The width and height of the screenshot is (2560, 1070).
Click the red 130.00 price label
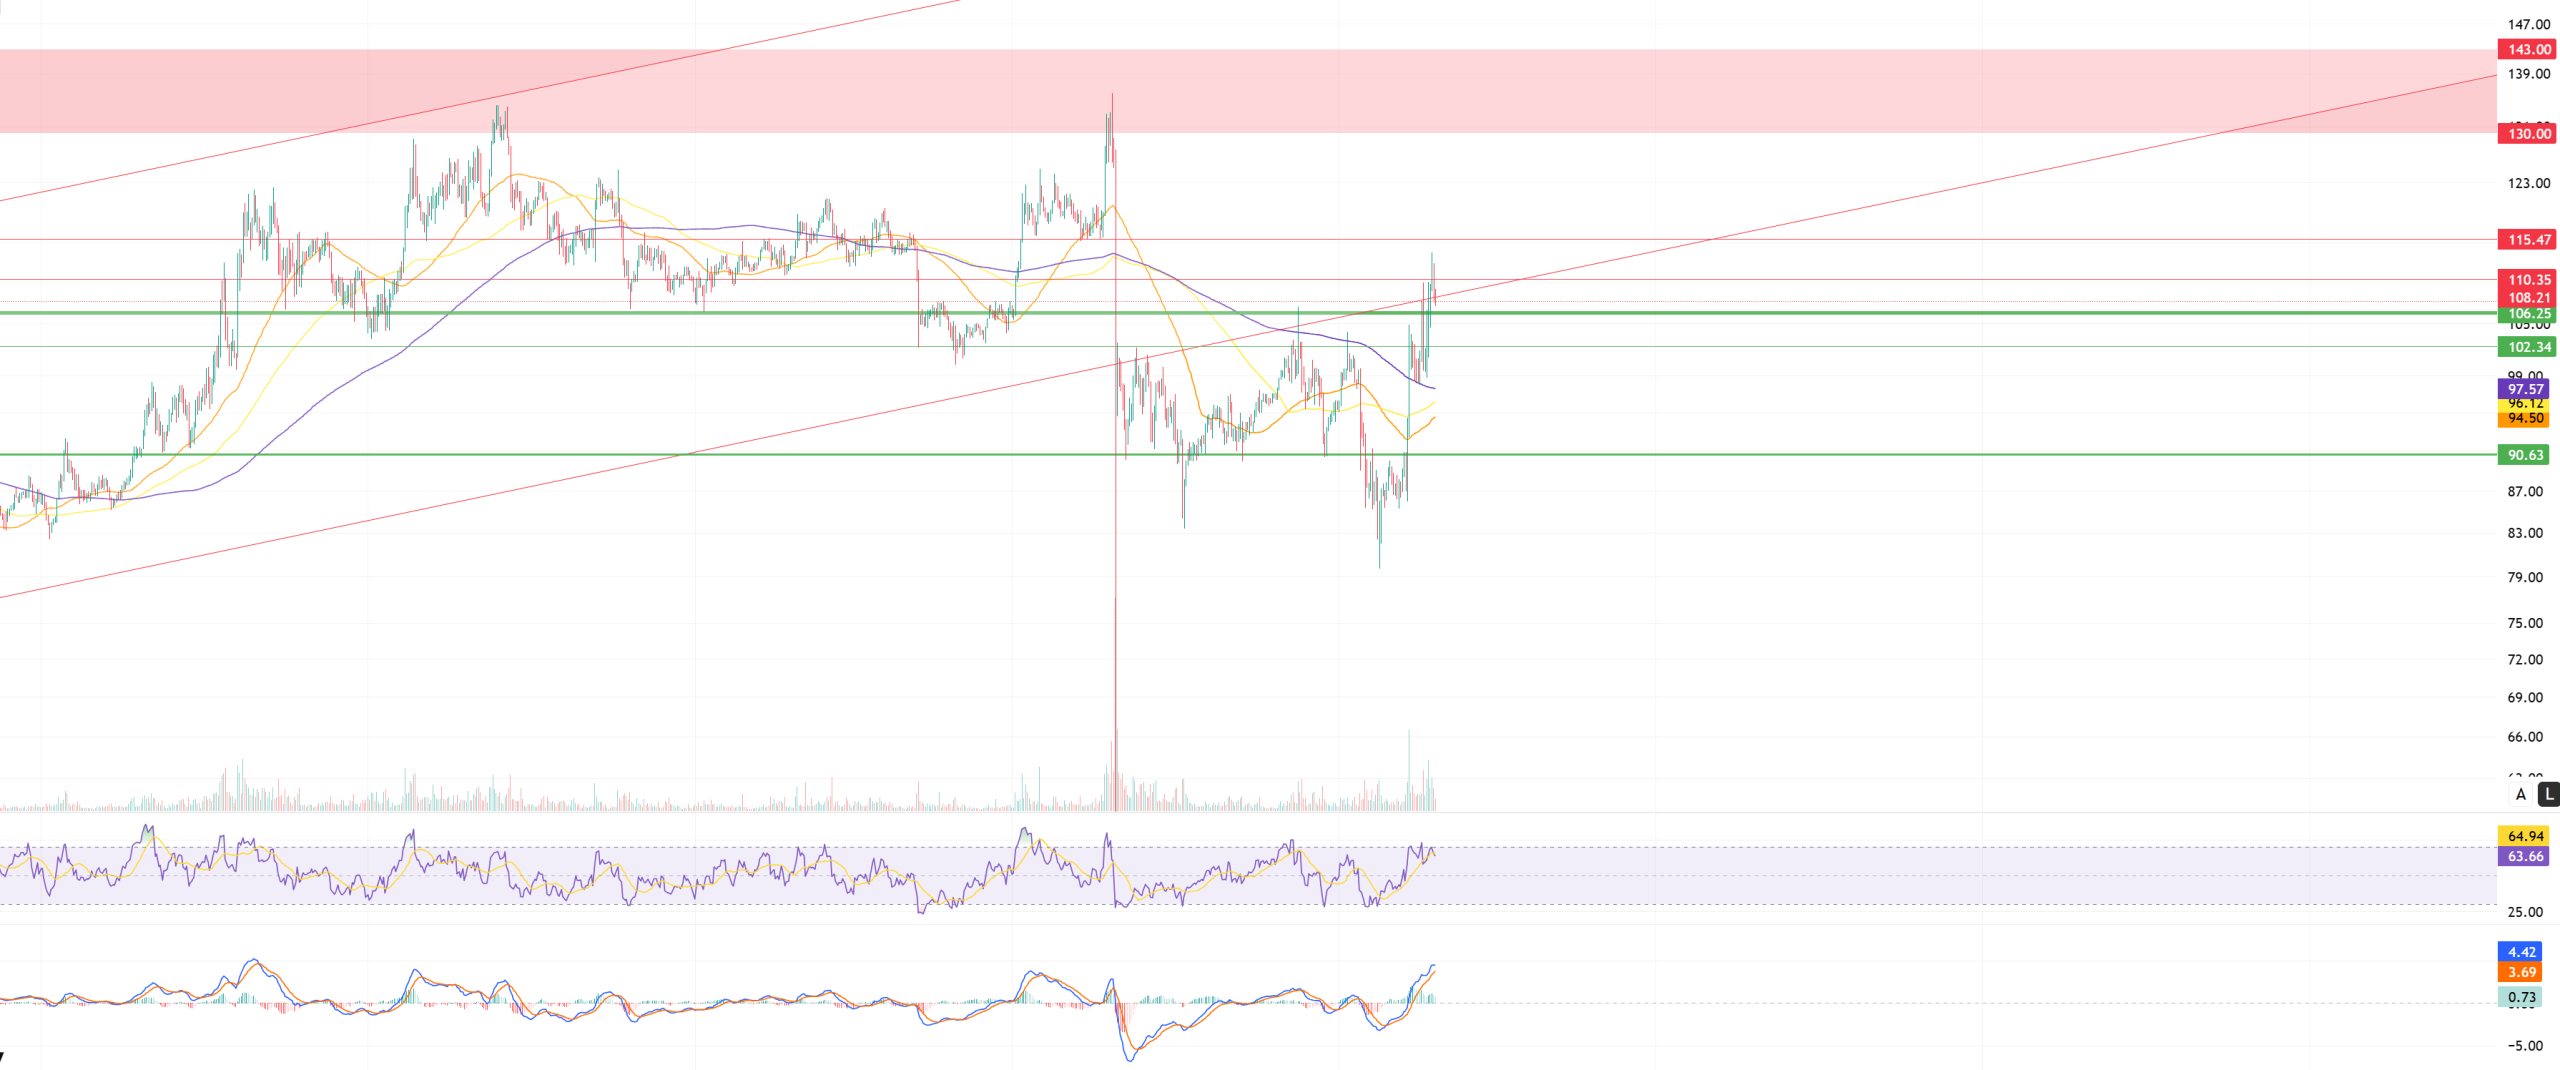[2527, 133]
